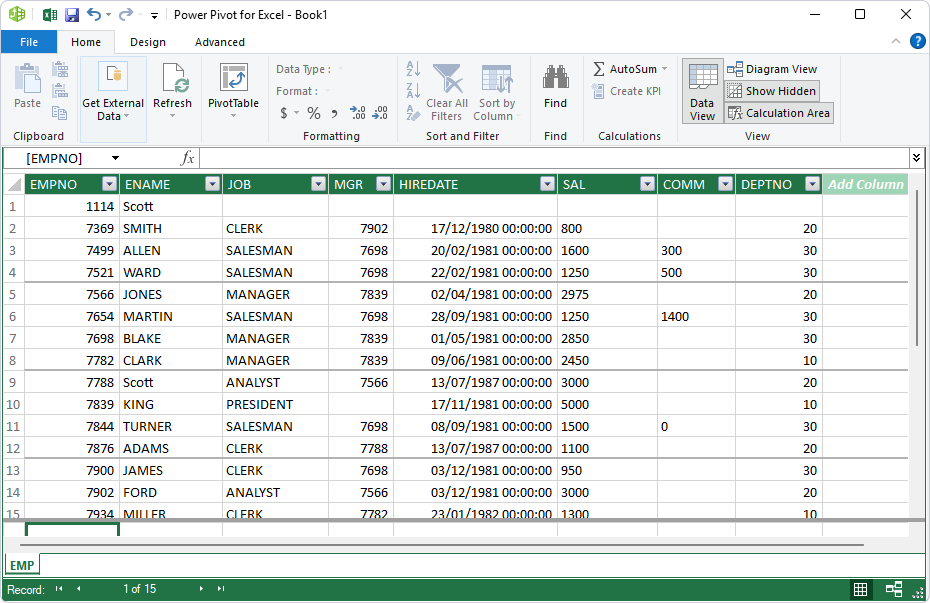Click the horizontal scrollbar
Screen dimensions: 930x603
pos(442,544)
